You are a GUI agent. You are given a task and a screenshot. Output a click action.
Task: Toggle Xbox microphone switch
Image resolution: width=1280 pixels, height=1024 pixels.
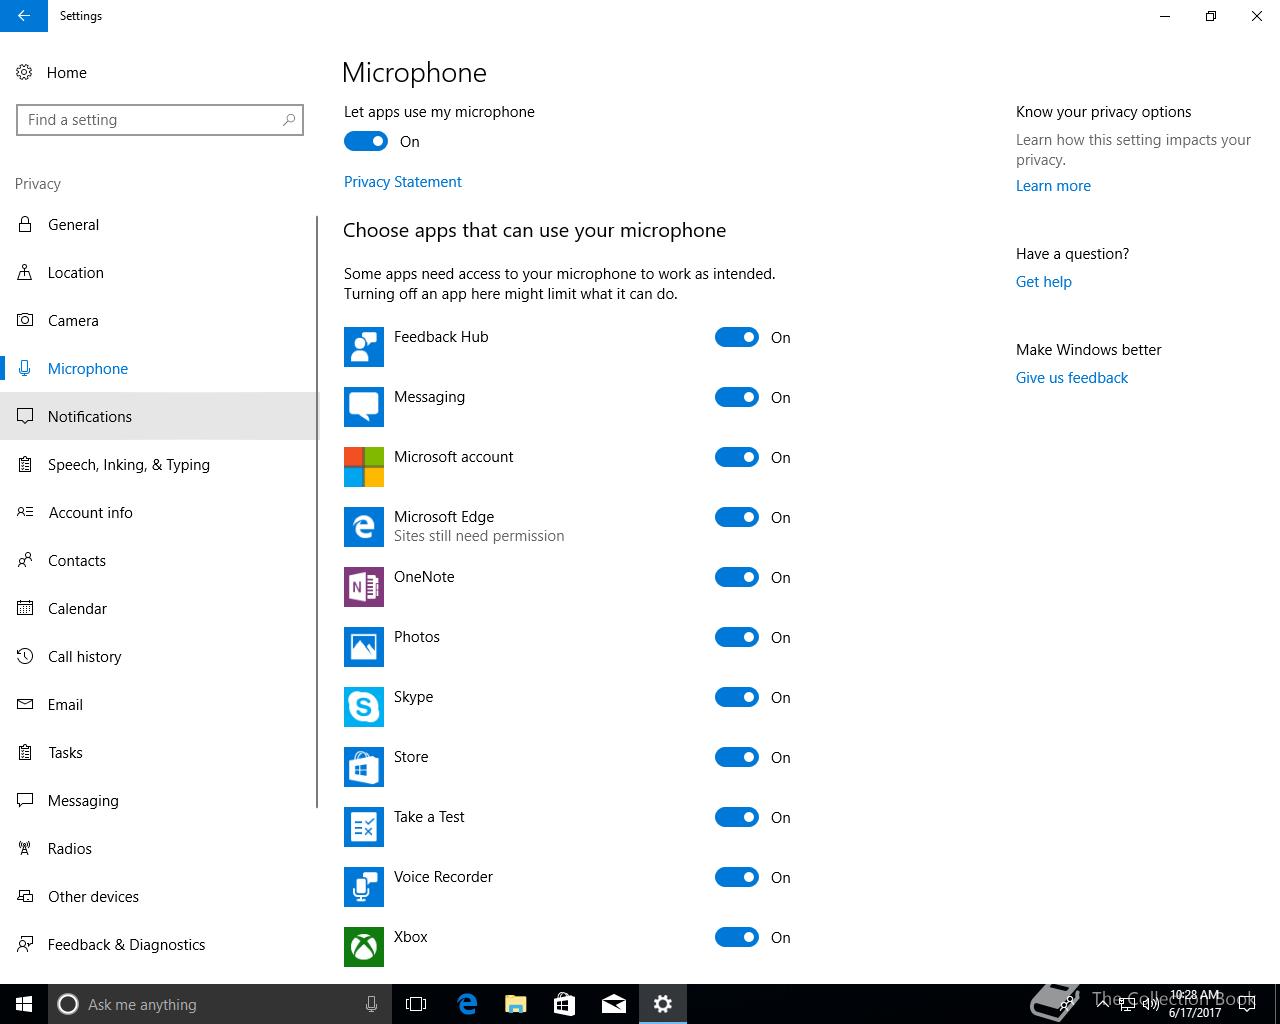tap(737, 937)
